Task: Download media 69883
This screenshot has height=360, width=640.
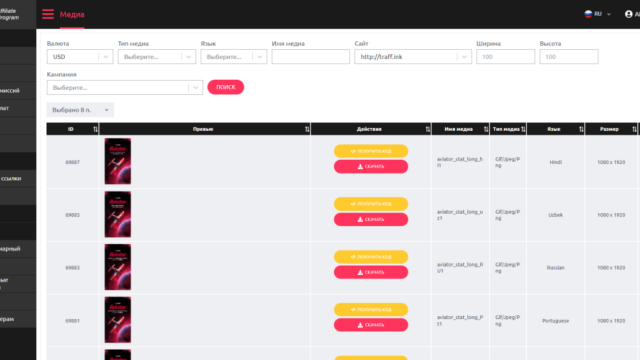Action: tap(371, 272)
